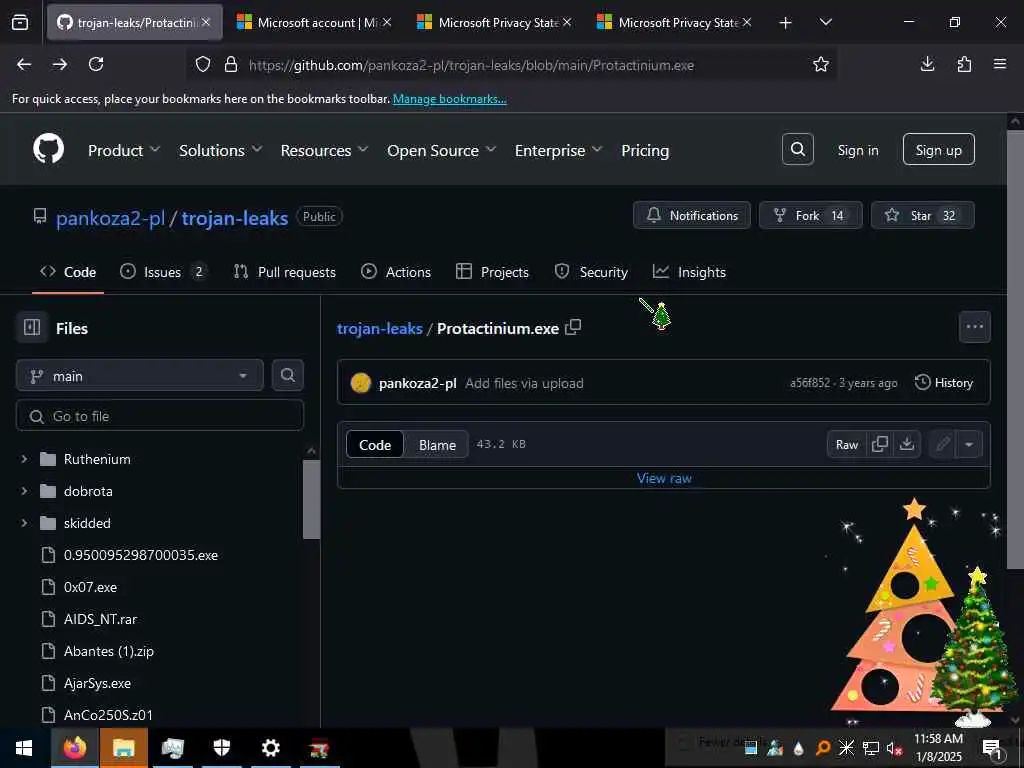Open a new browser tab
Viewport: 1024px width, 768px height.
pos(786,23)
